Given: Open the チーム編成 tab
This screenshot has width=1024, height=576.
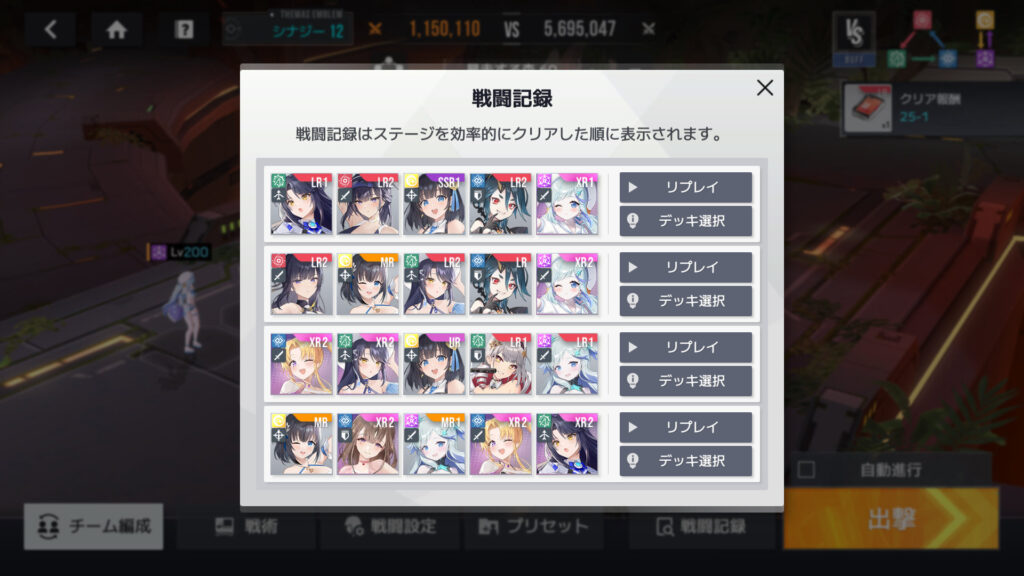Looking at the screenshot, I should tap(93, 526).
